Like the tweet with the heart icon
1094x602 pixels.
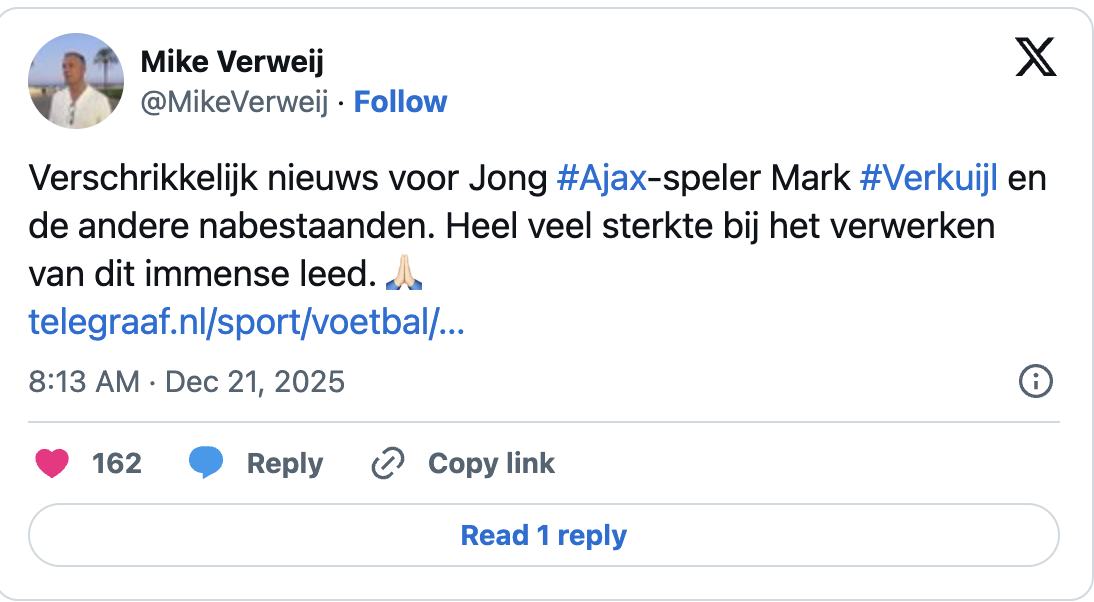52,463
